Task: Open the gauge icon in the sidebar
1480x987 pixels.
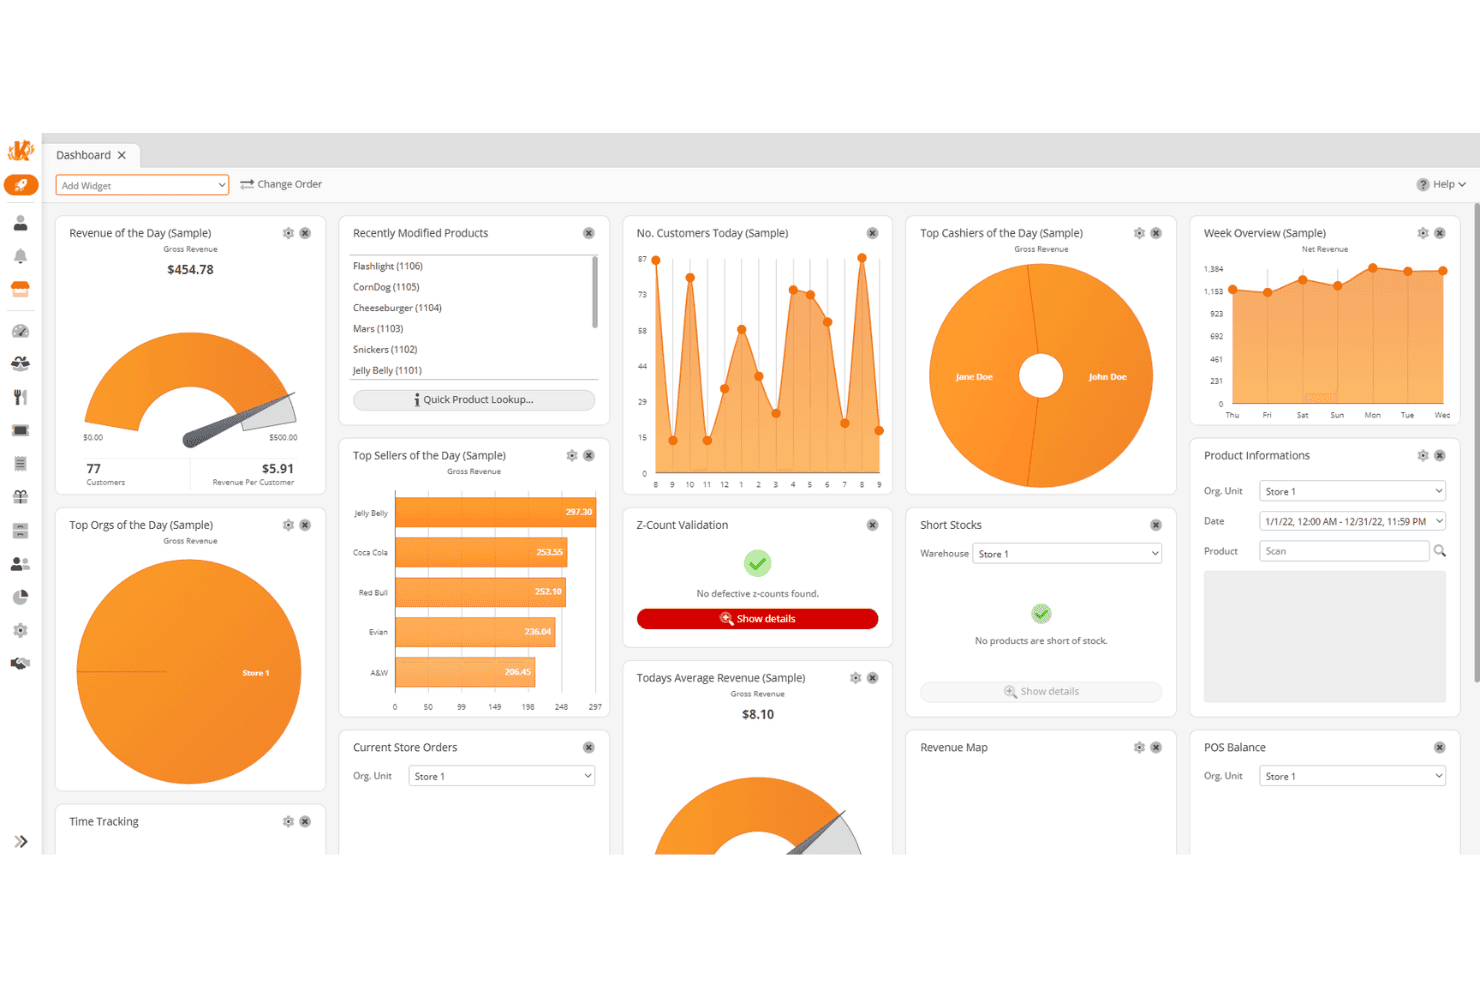Action: (x=20, y=331)
